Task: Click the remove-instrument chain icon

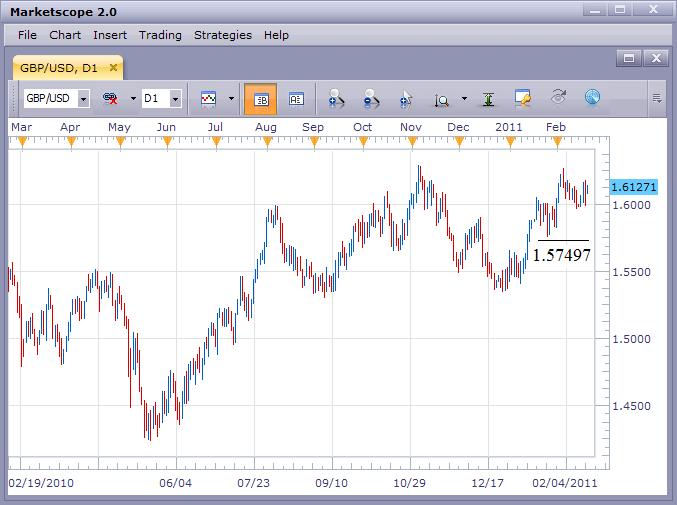Action: 111,98
